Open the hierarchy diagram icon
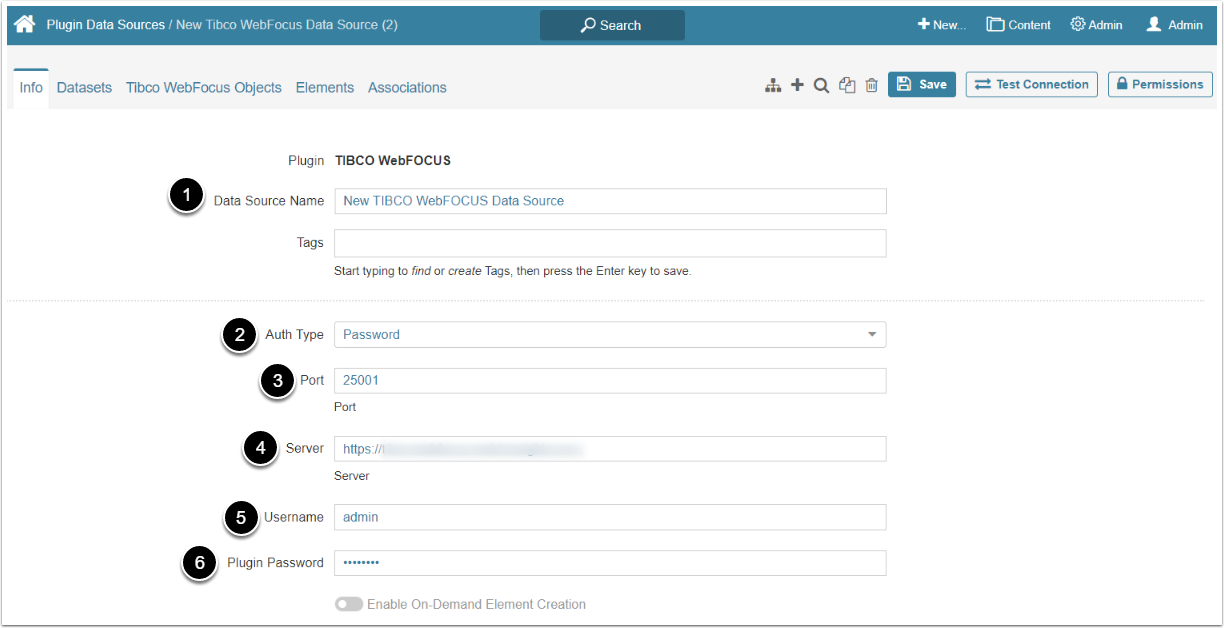The image size is (1224, 628). coord(773,86)
